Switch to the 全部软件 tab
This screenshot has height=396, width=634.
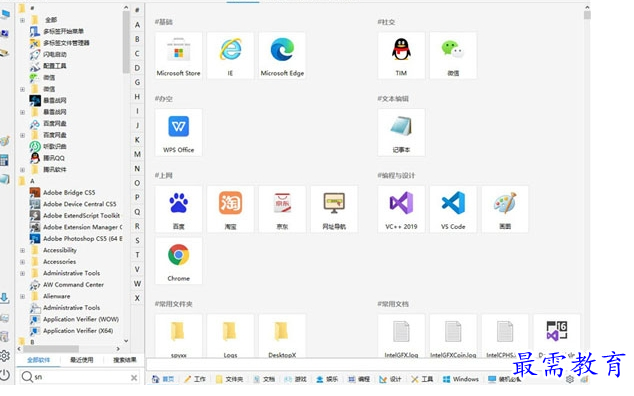[39, 360]
